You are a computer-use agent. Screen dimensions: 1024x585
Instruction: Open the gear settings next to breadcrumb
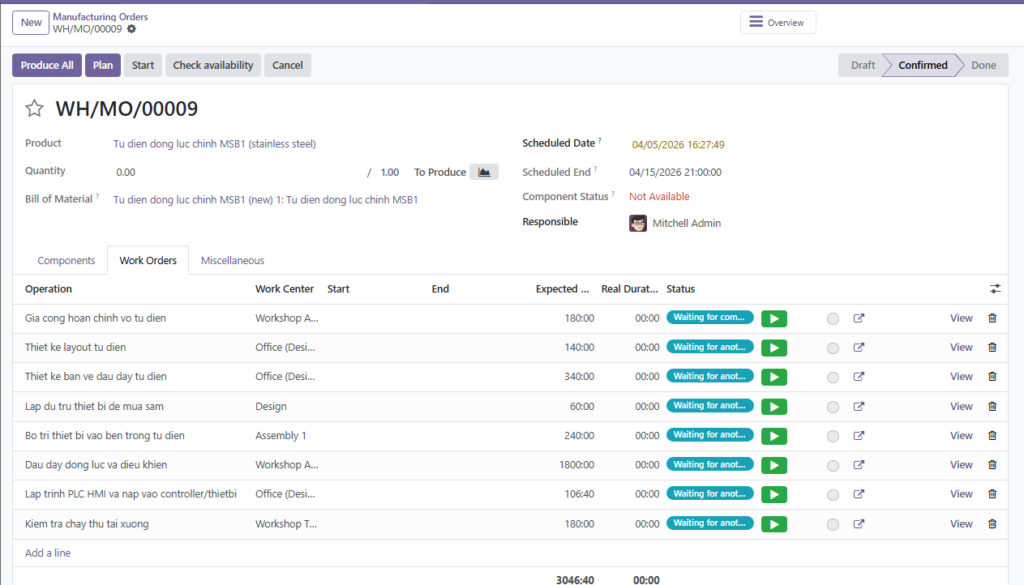[131, 29]
